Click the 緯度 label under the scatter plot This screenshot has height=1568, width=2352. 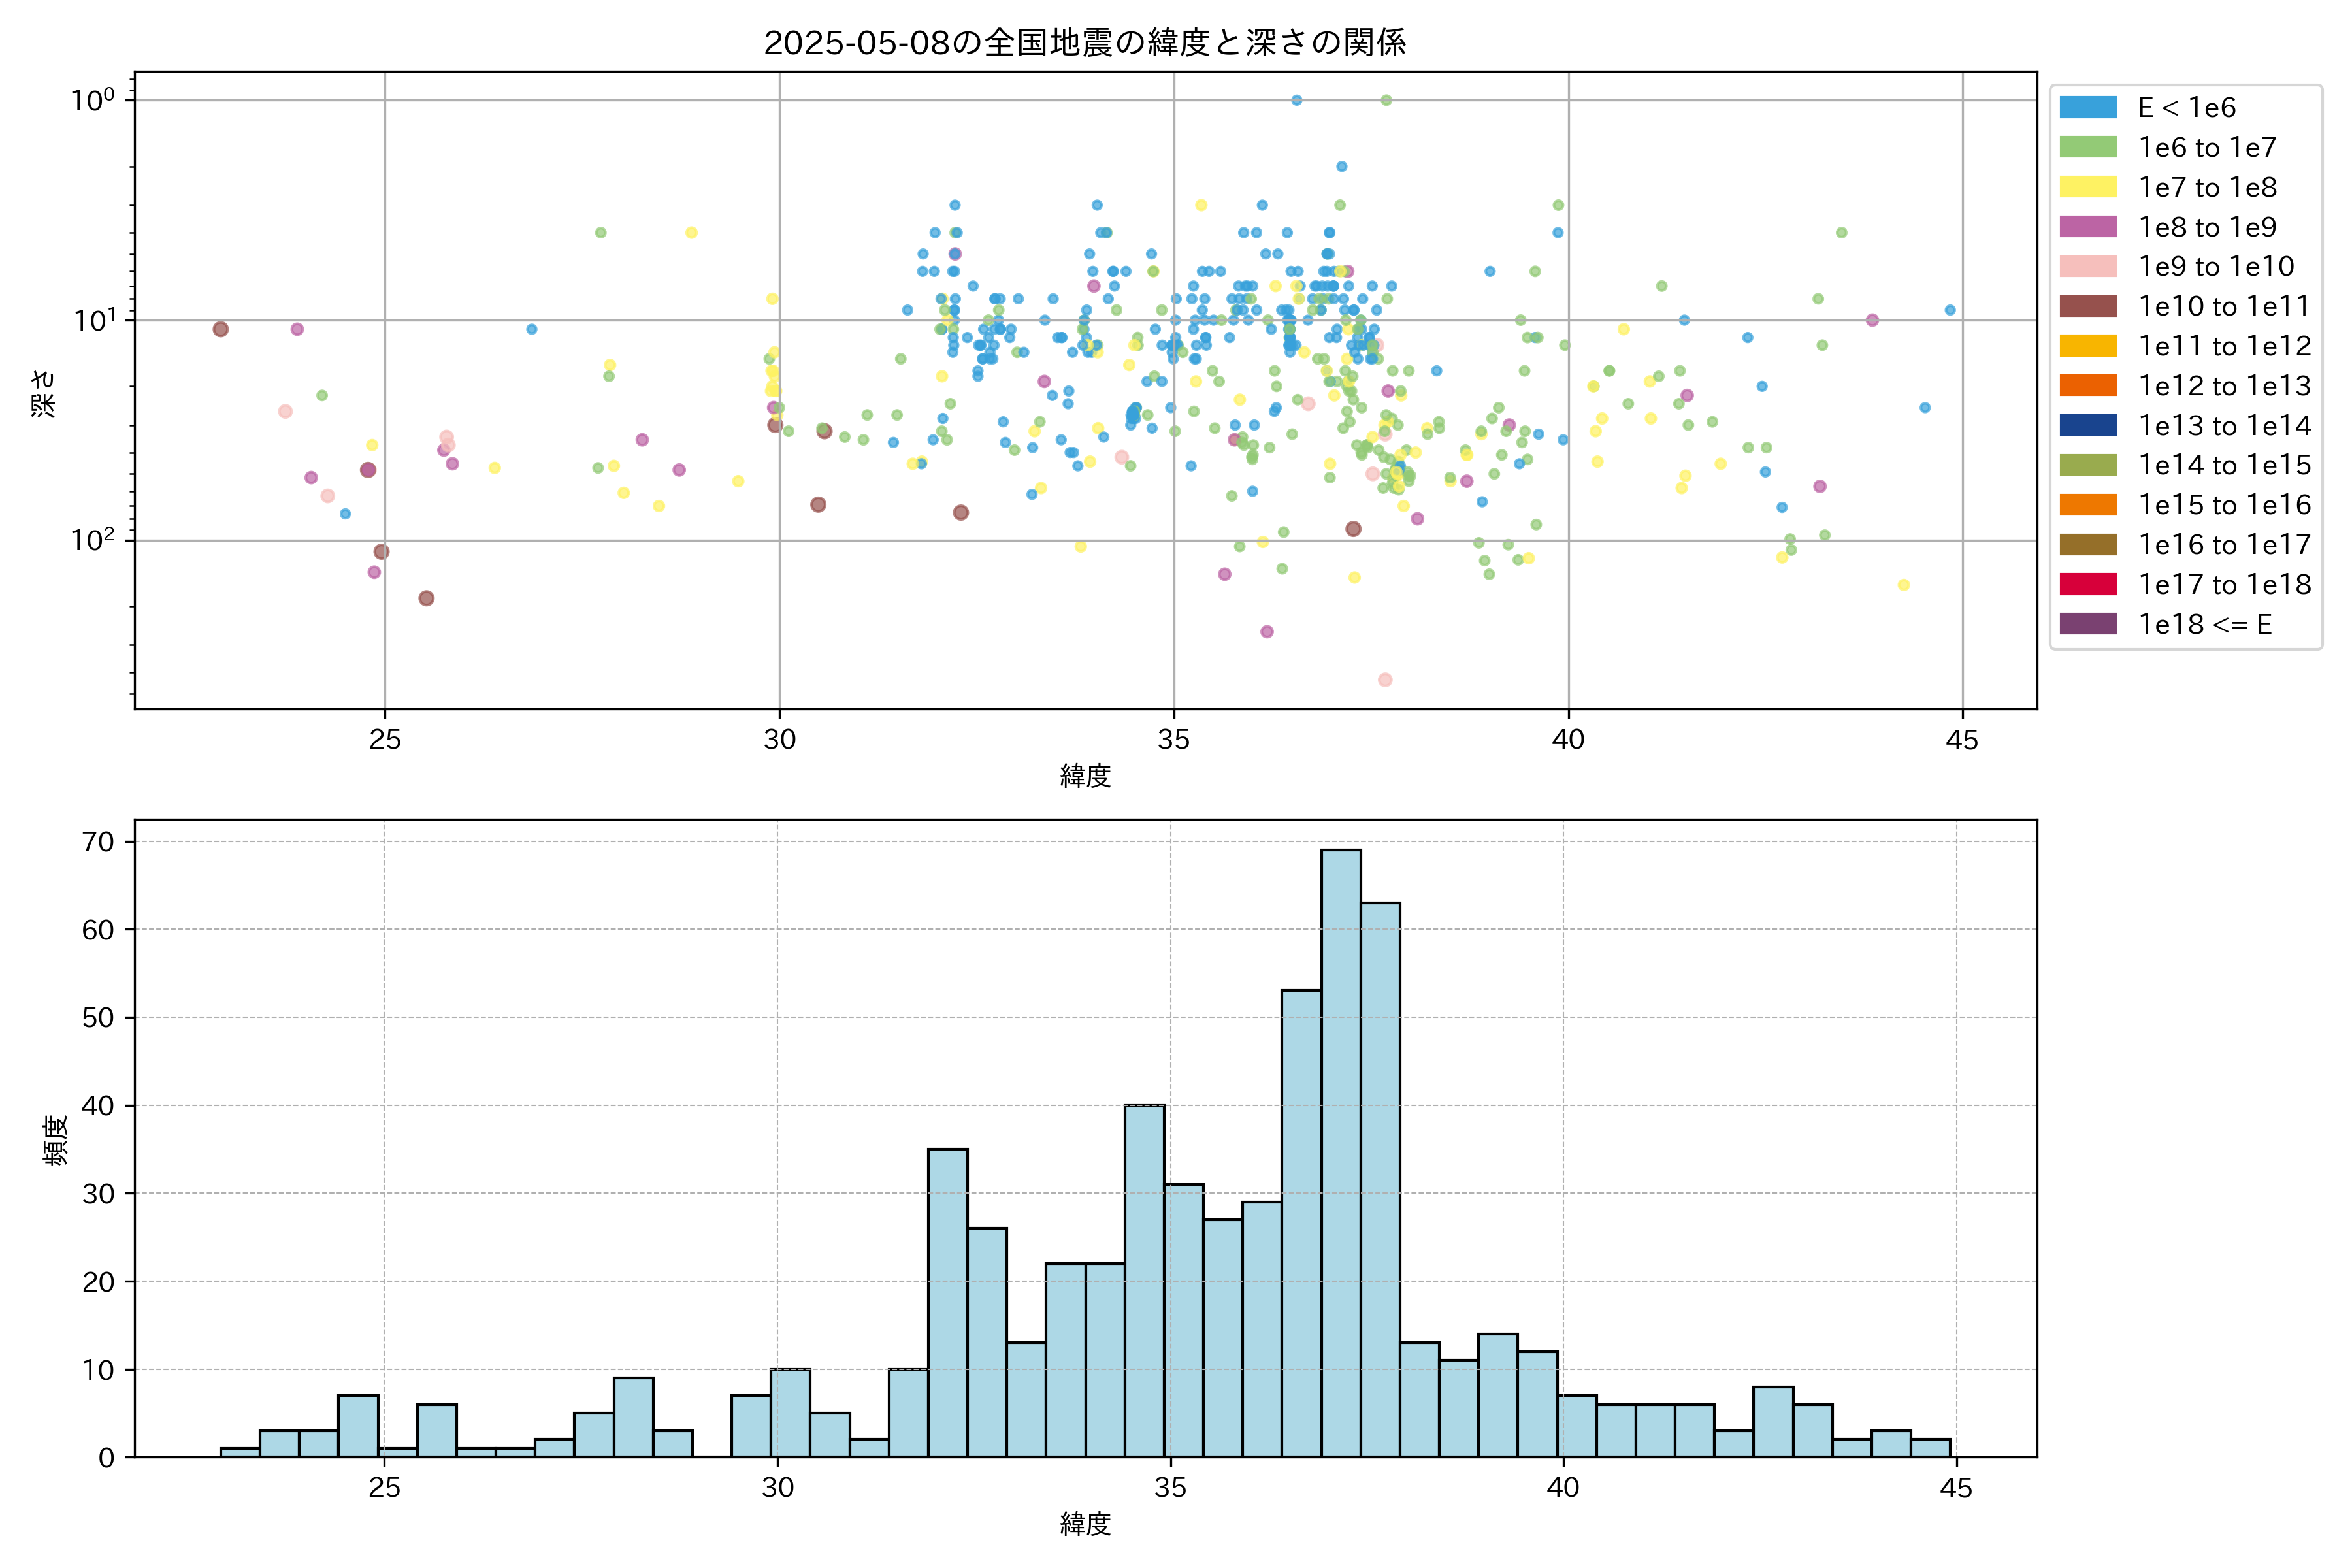1085,776
